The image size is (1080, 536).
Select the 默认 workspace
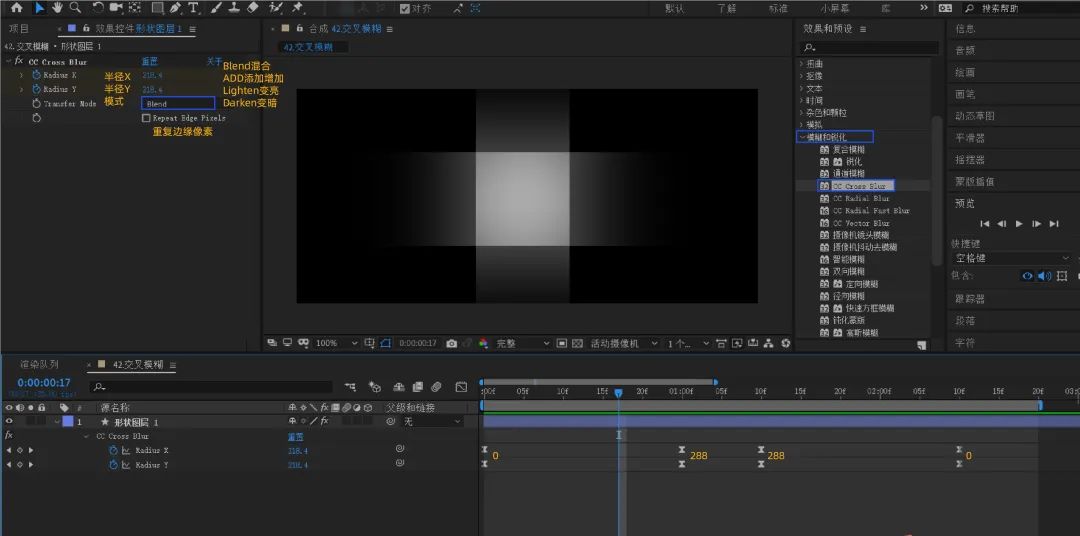coord(675,8)
